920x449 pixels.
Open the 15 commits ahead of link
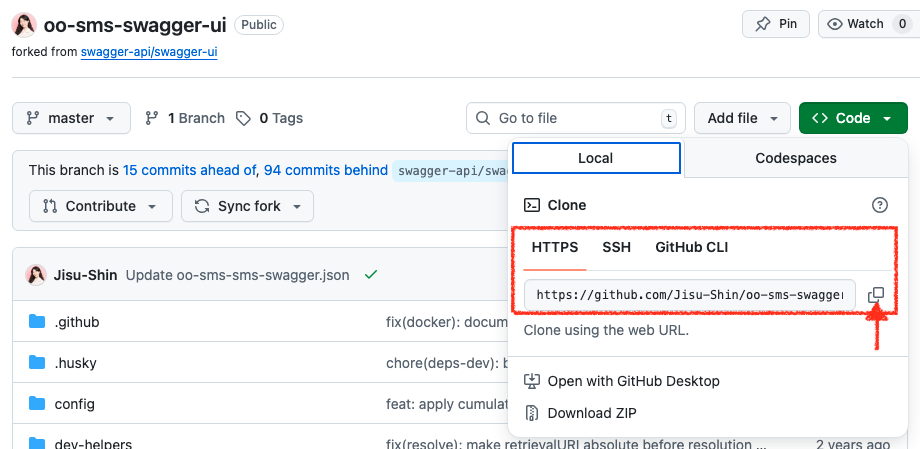click(190, 170)
